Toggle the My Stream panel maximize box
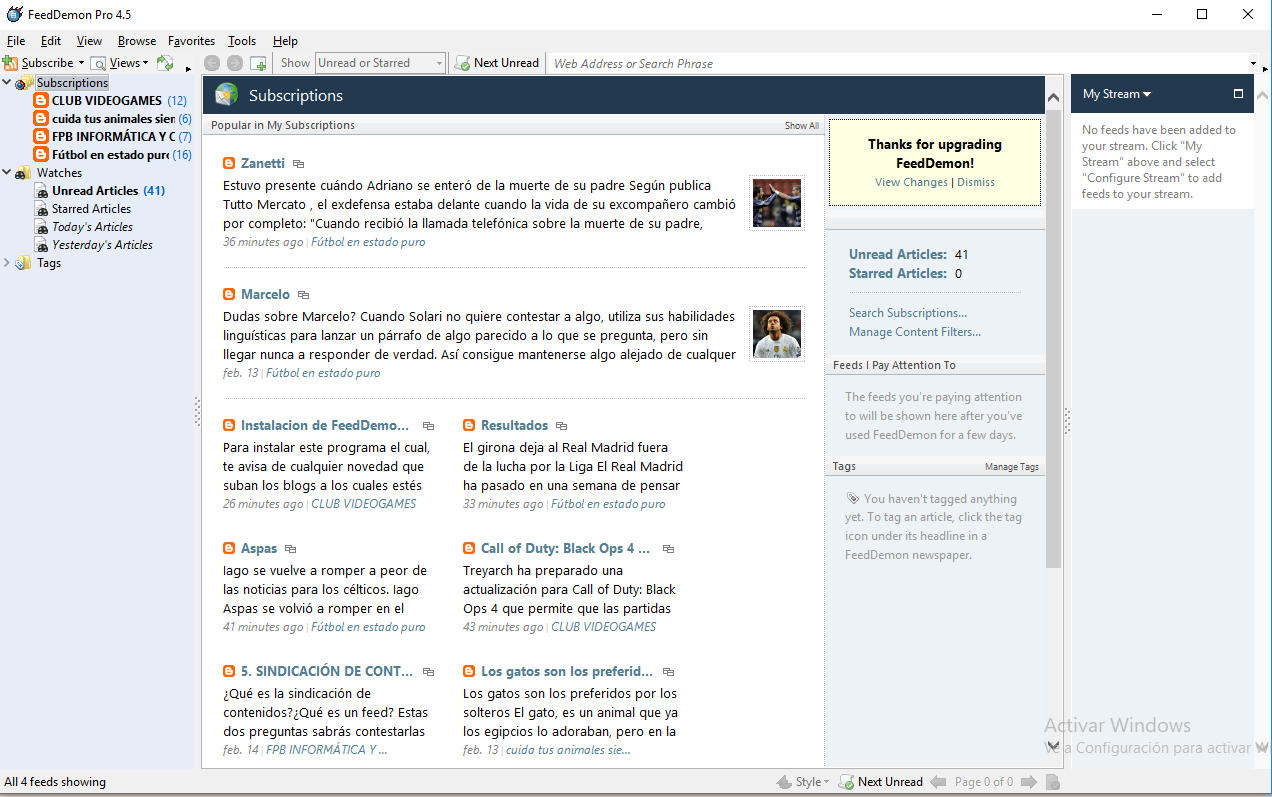 [x=1238, y=94]
